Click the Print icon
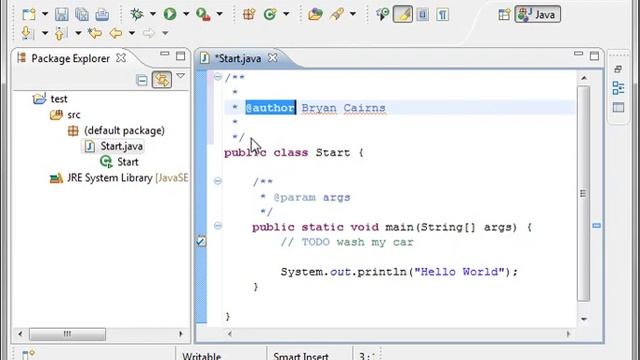The image size is (640, 360). 102,15
